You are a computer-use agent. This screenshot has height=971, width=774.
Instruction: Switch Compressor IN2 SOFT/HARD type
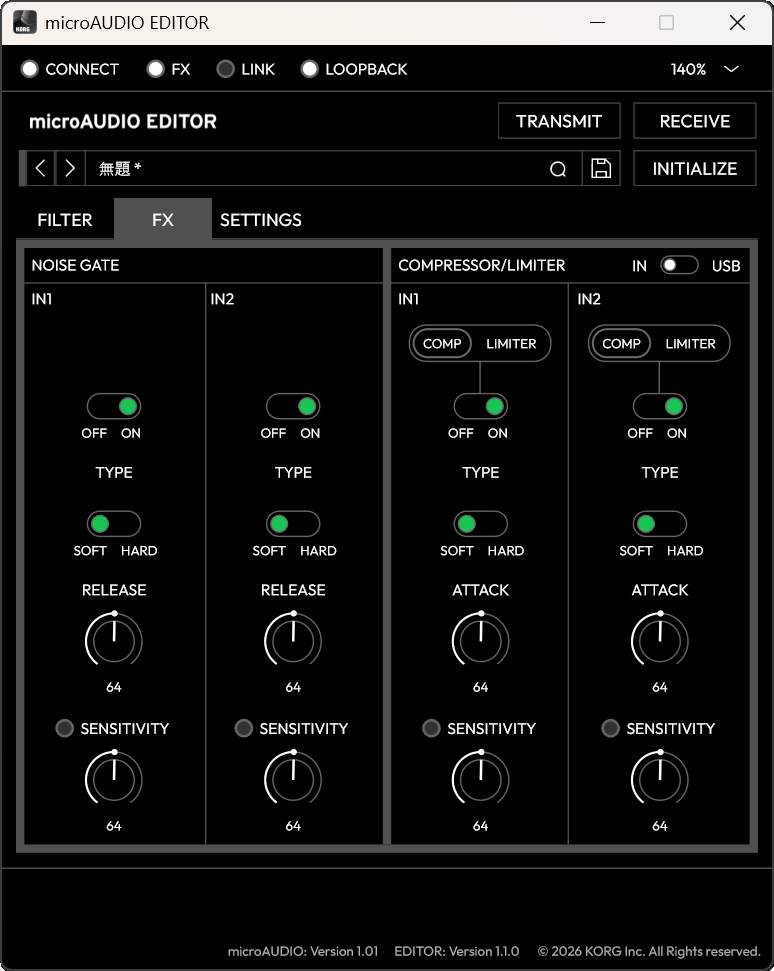660,524
